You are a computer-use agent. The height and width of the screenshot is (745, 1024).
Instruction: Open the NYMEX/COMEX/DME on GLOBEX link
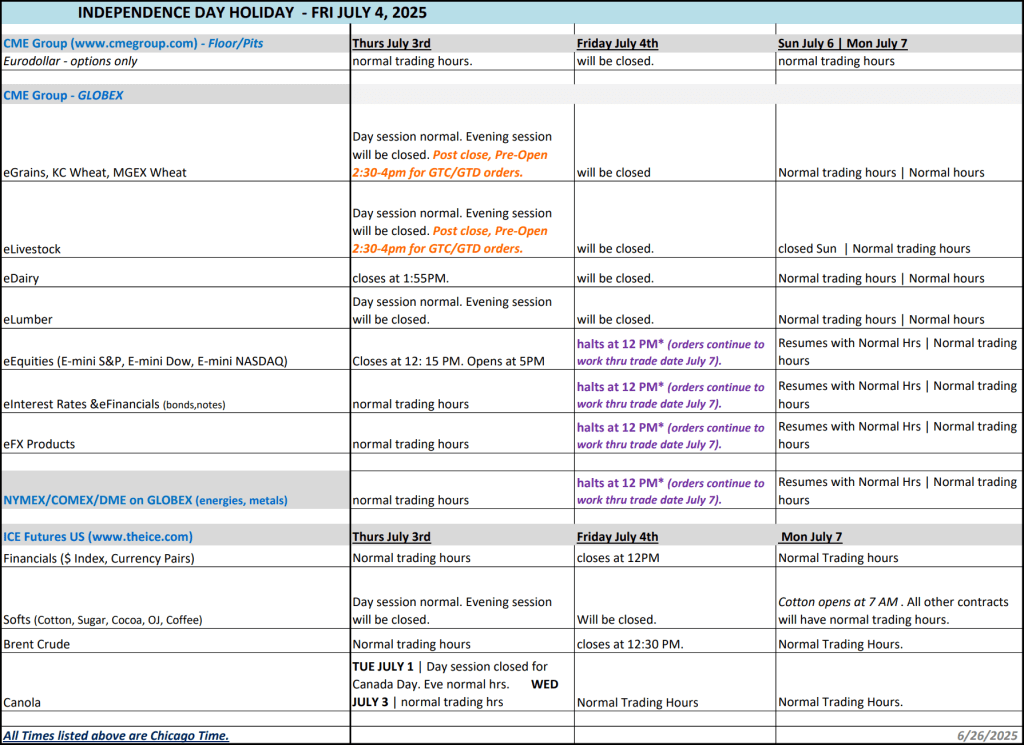[145, 500]
